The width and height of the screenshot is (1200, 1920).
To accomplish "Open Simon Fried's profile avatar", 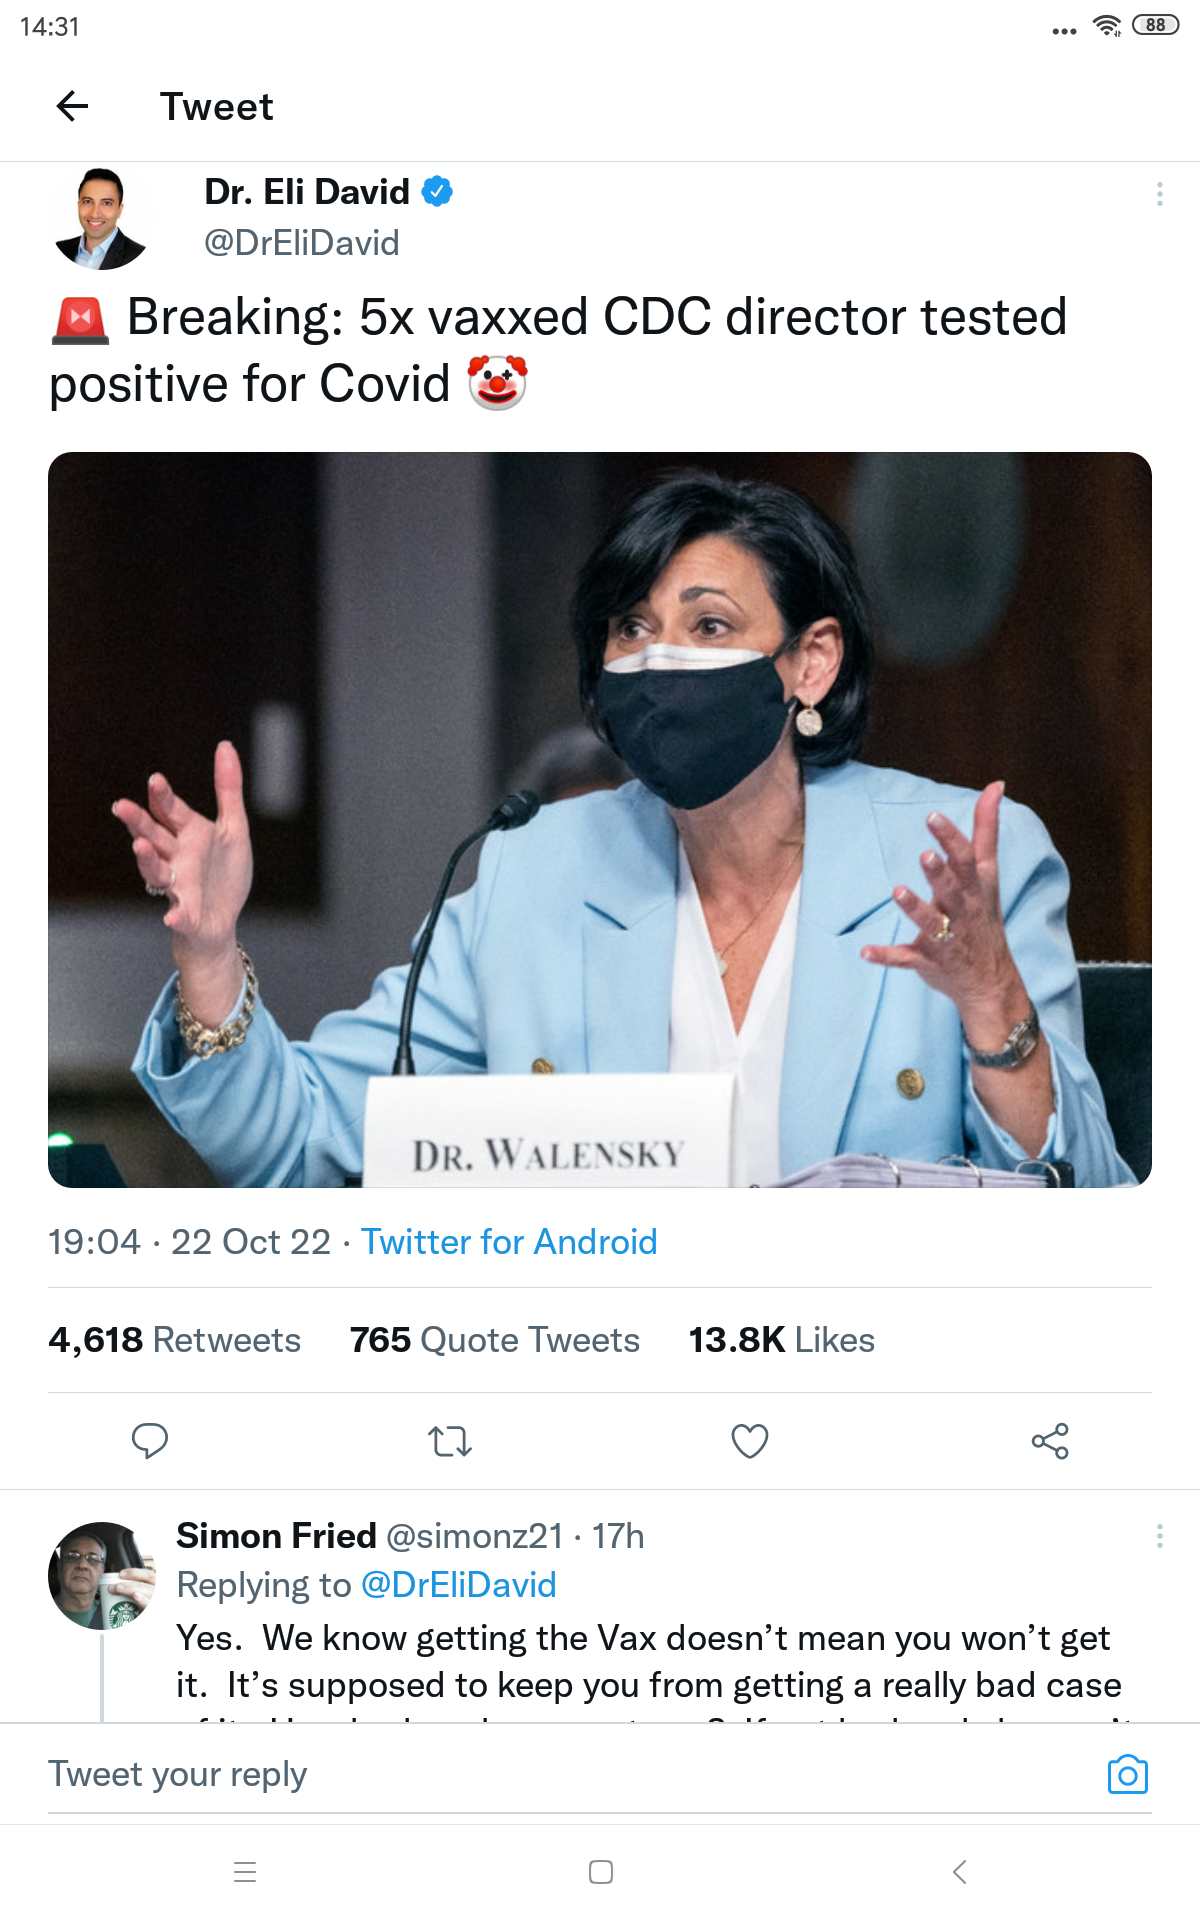I will [101, 1575].
